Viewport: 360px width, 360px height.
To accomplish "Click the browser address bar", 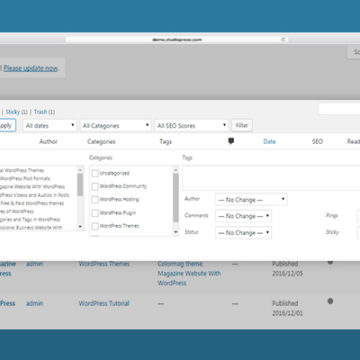I will [177, 39].
